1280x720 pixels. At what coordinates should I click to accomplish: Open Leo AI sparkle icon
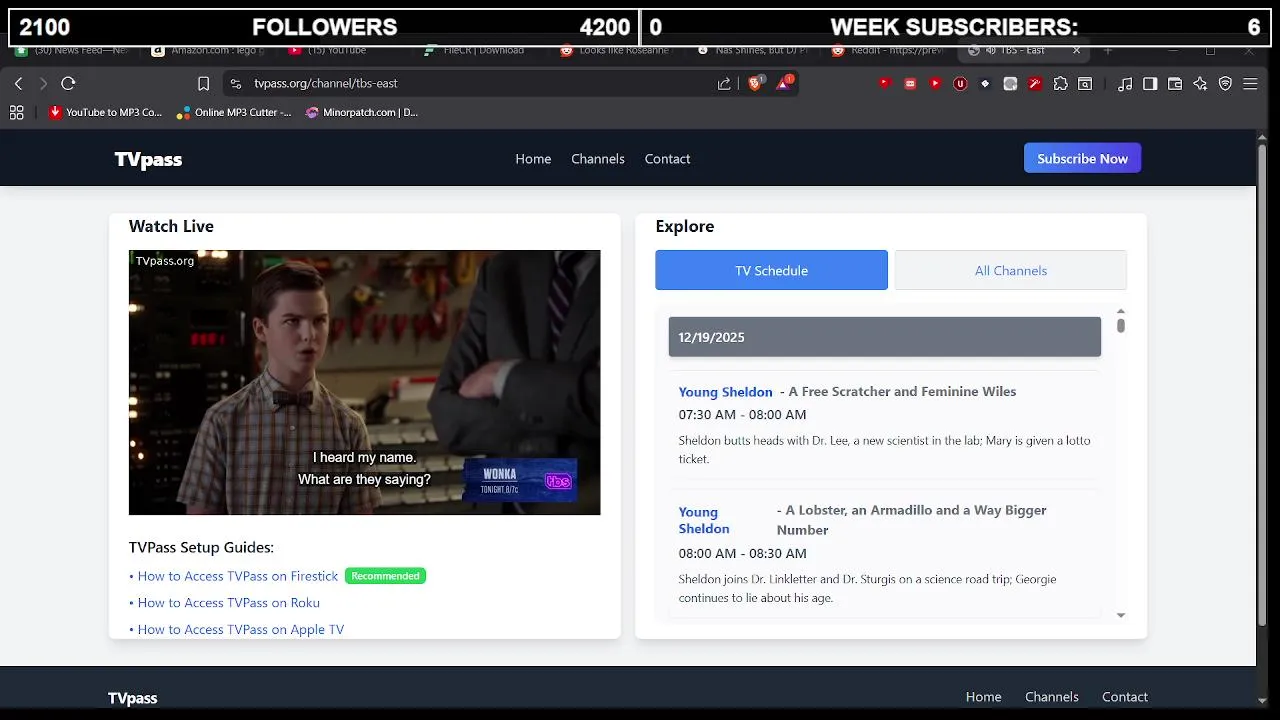pos(1200,84)
